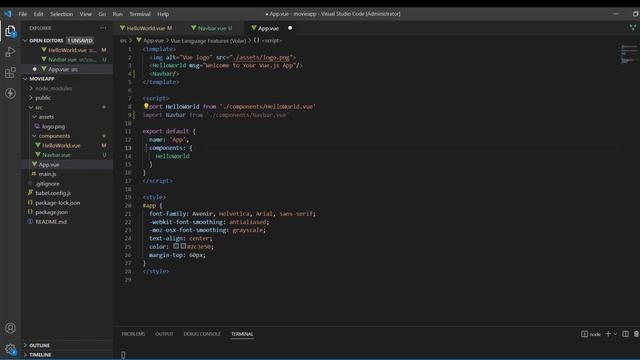
Task: Close App.vue tab unsaved dot
Action: click(x=290, y=28)
